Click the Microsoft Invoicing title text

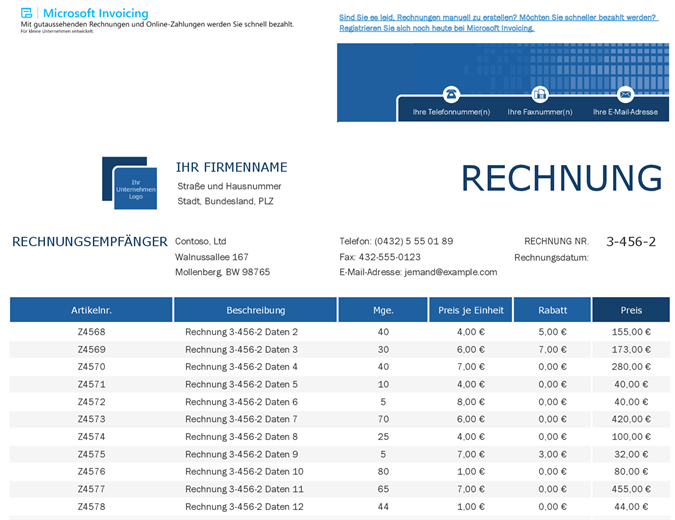(x=96, y=13)
